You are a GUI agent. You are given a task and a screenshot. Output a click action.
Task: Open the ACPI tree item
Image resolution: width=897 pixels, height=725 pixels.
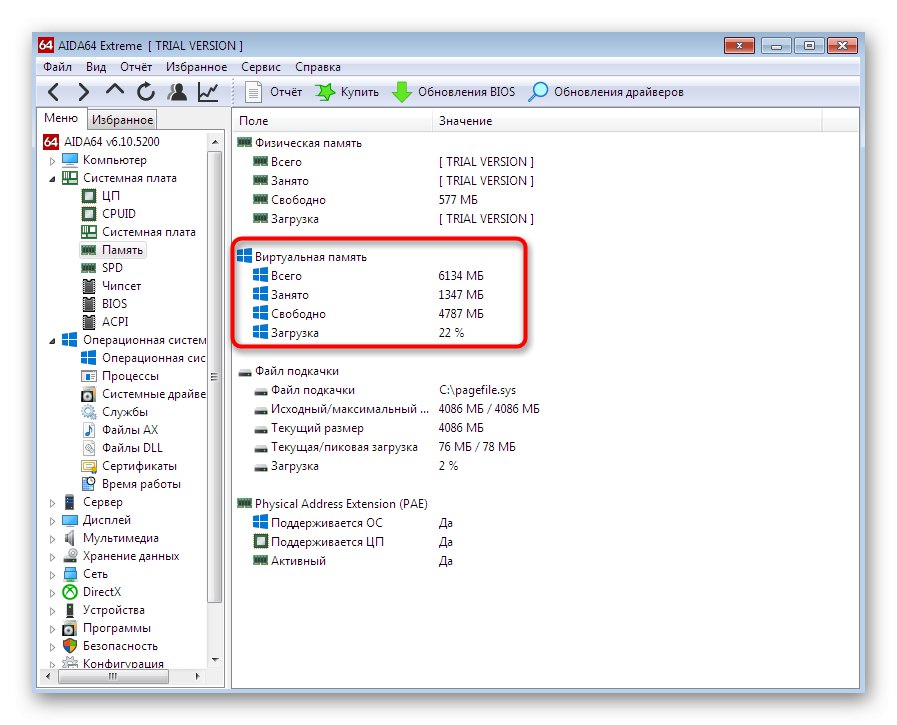coord(114,322)
